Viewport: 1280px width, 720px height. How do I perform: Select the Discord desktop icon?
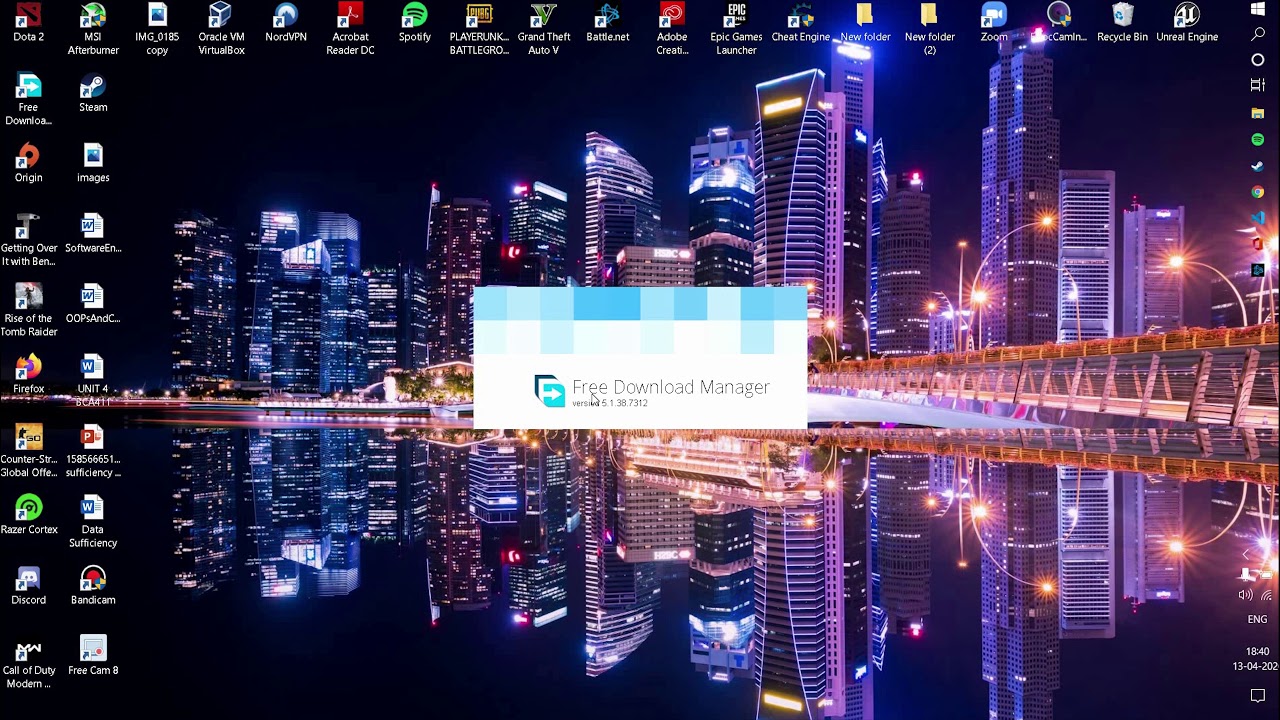[x=28, y=586]
